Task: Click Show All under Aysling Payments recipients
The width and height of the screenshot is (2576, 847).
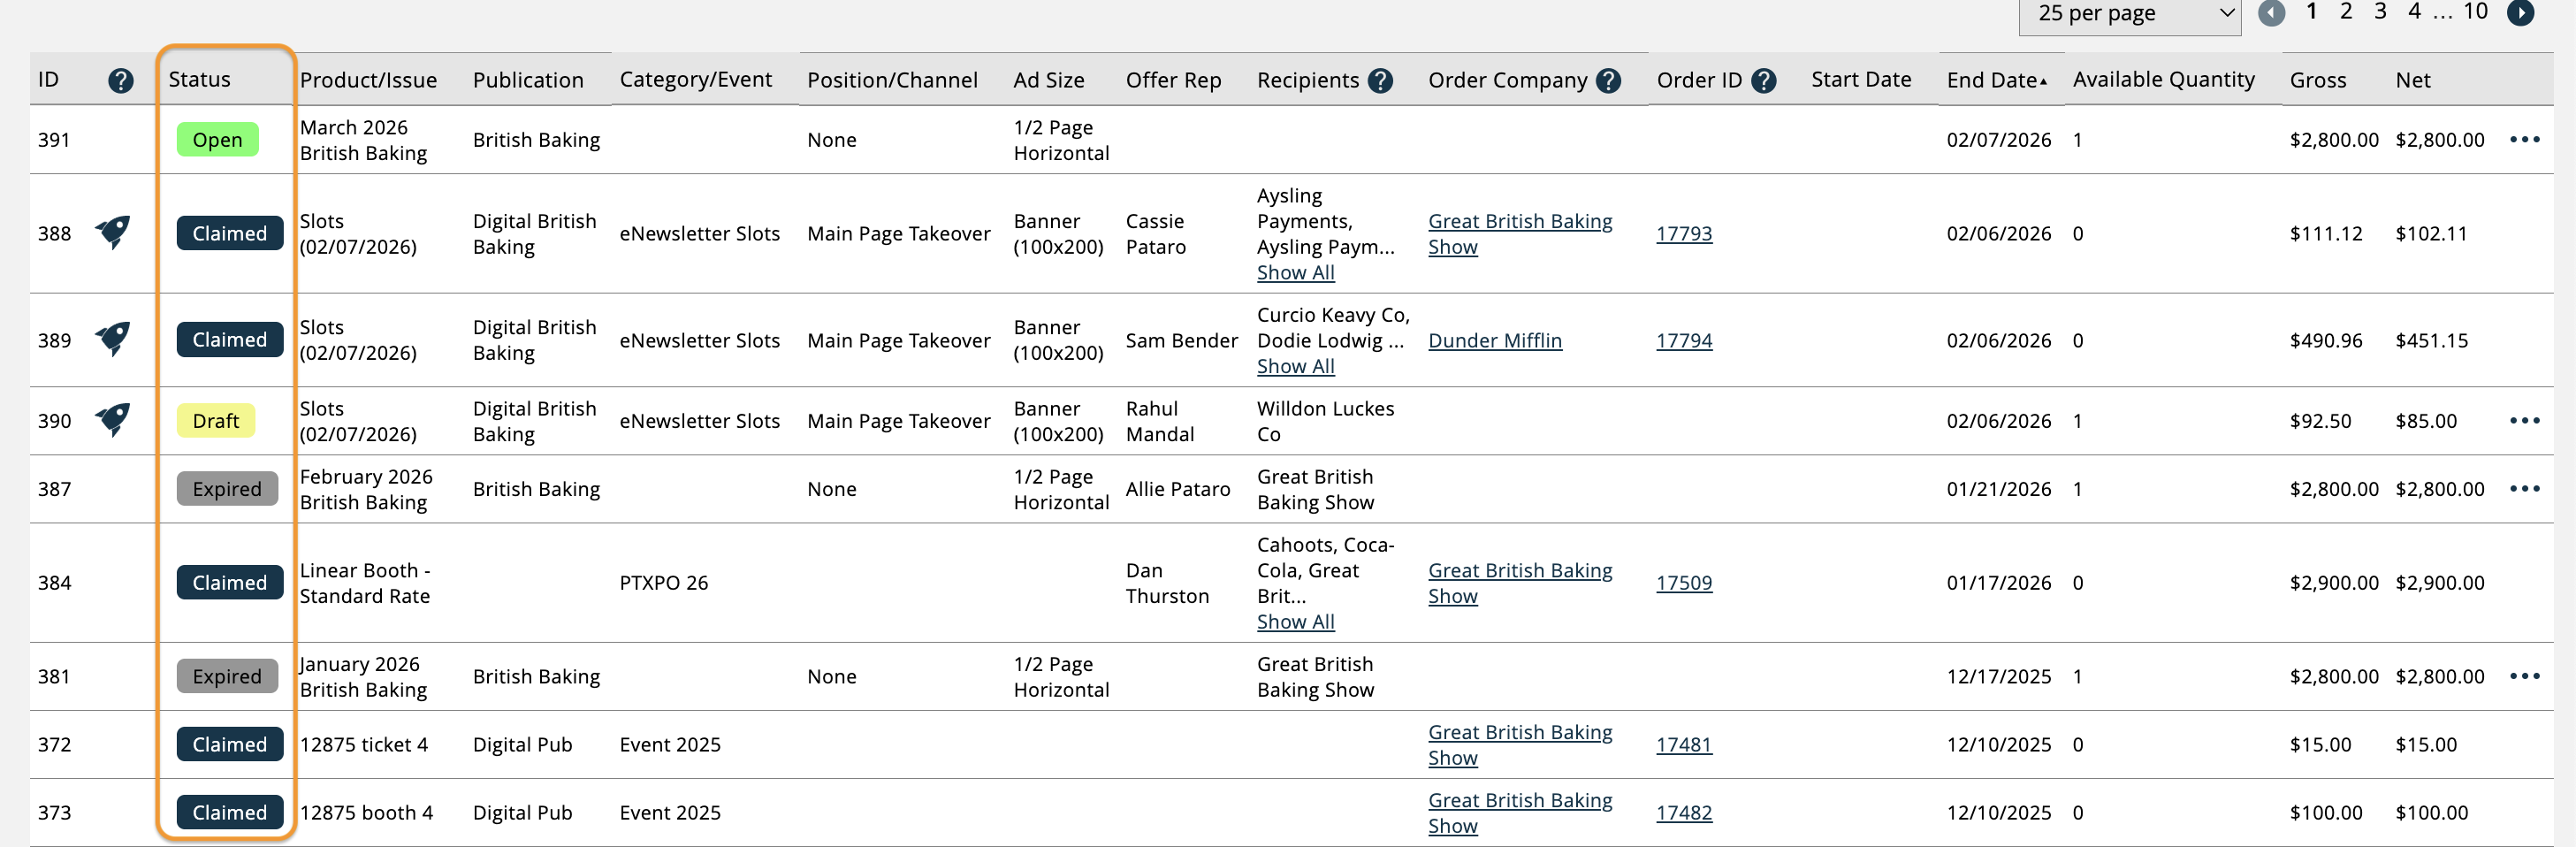Action: pos(1295,272)
